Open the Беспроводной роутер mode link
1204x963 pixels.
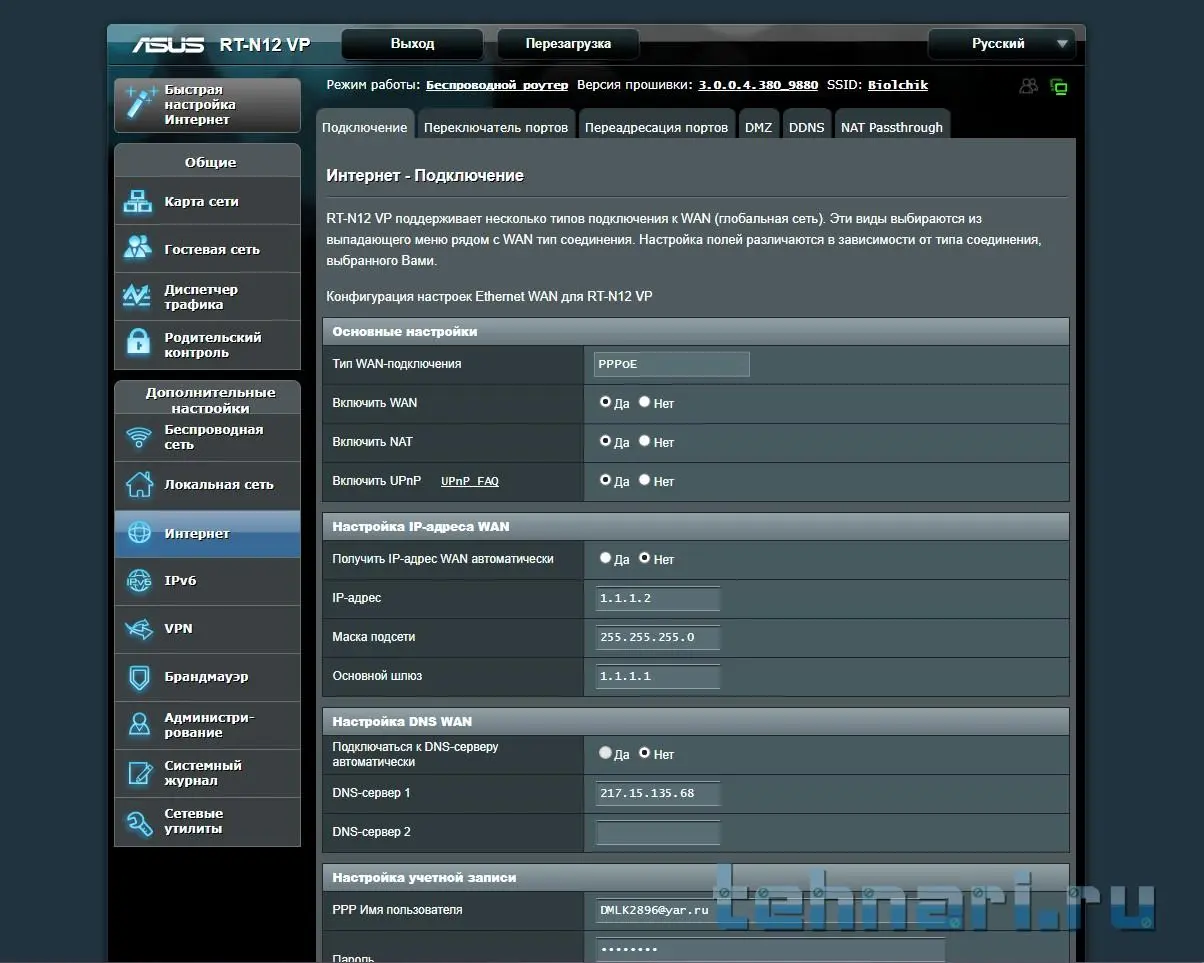point(497,86)
